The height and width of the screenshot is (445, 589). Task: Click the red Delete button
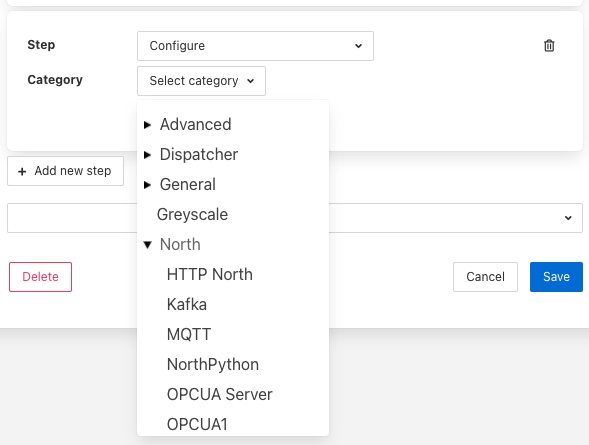[41, 277]
